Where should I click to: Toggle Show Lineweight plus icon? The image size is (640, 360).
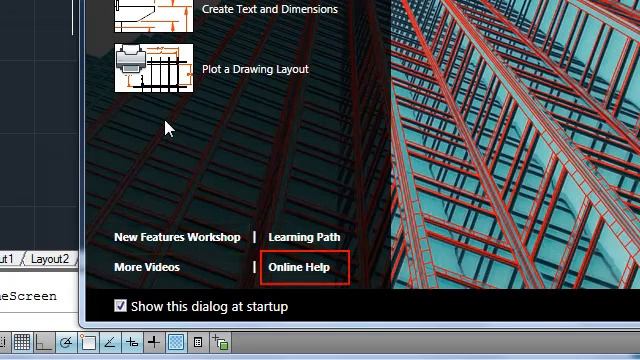coord(154,342)
